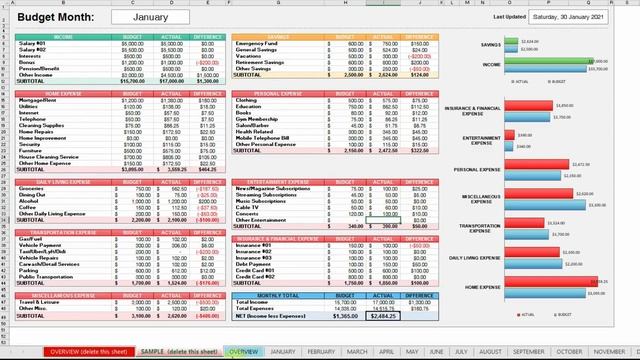
Task: Click the Salary #02 row label
Action: (x=32, y=50)
